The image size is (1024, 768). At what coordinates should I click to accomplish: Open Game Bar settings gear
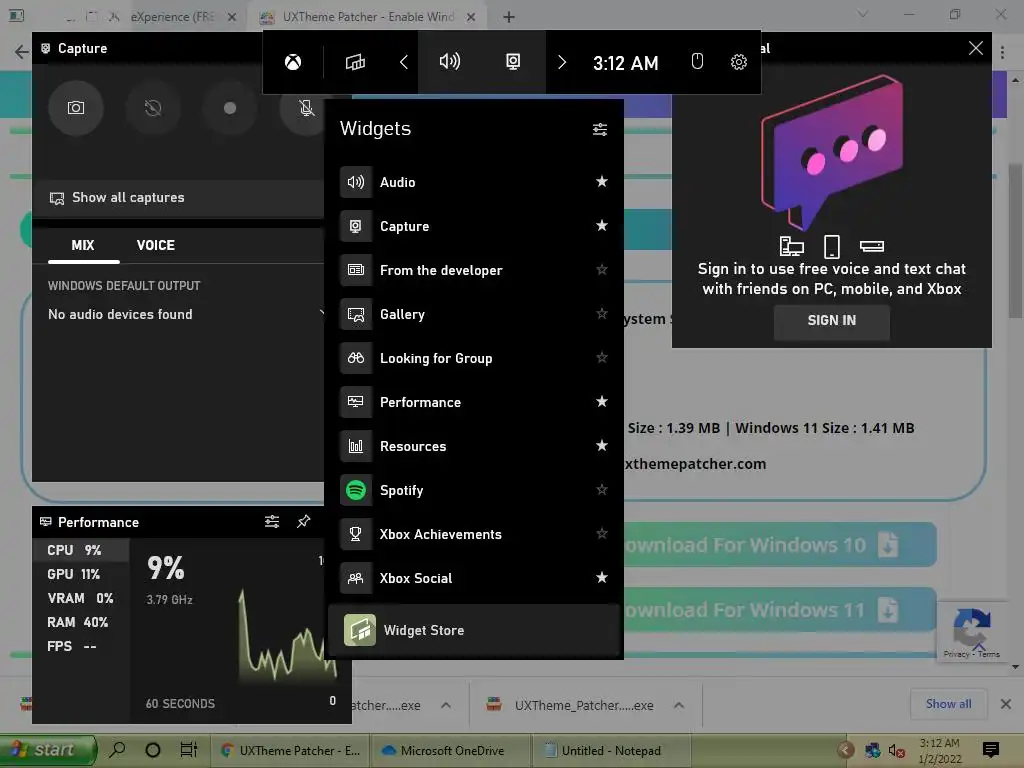pos(739,62)
